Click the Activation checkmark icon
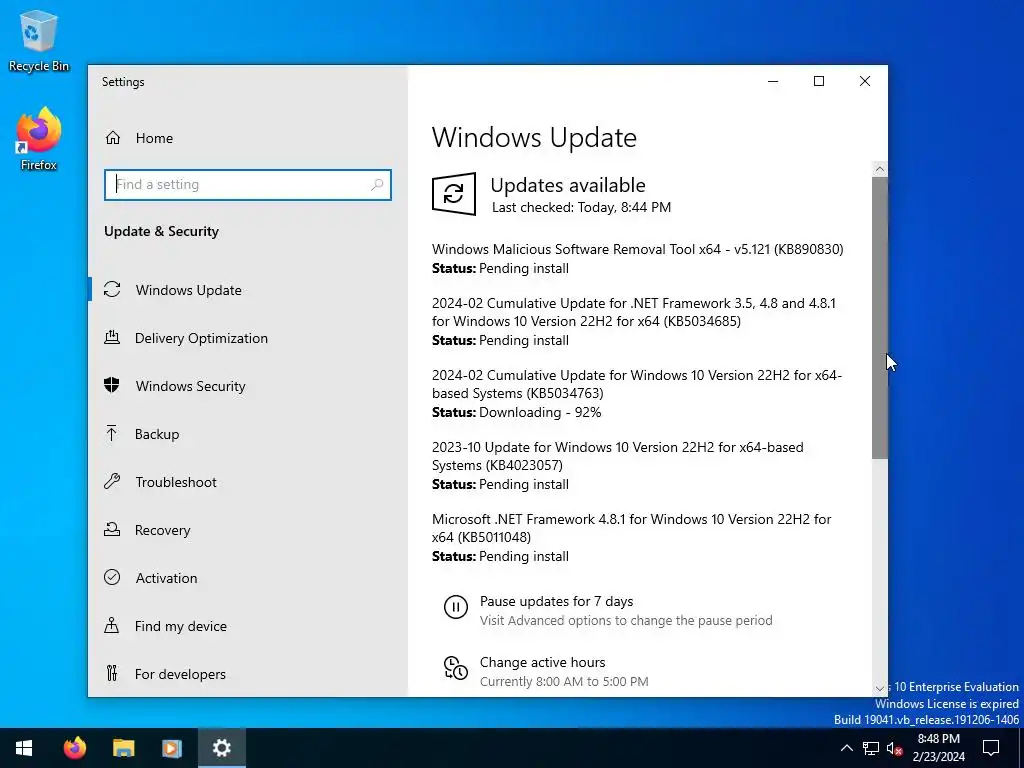This screenshot has width=1024, height=768. [112, 577]
